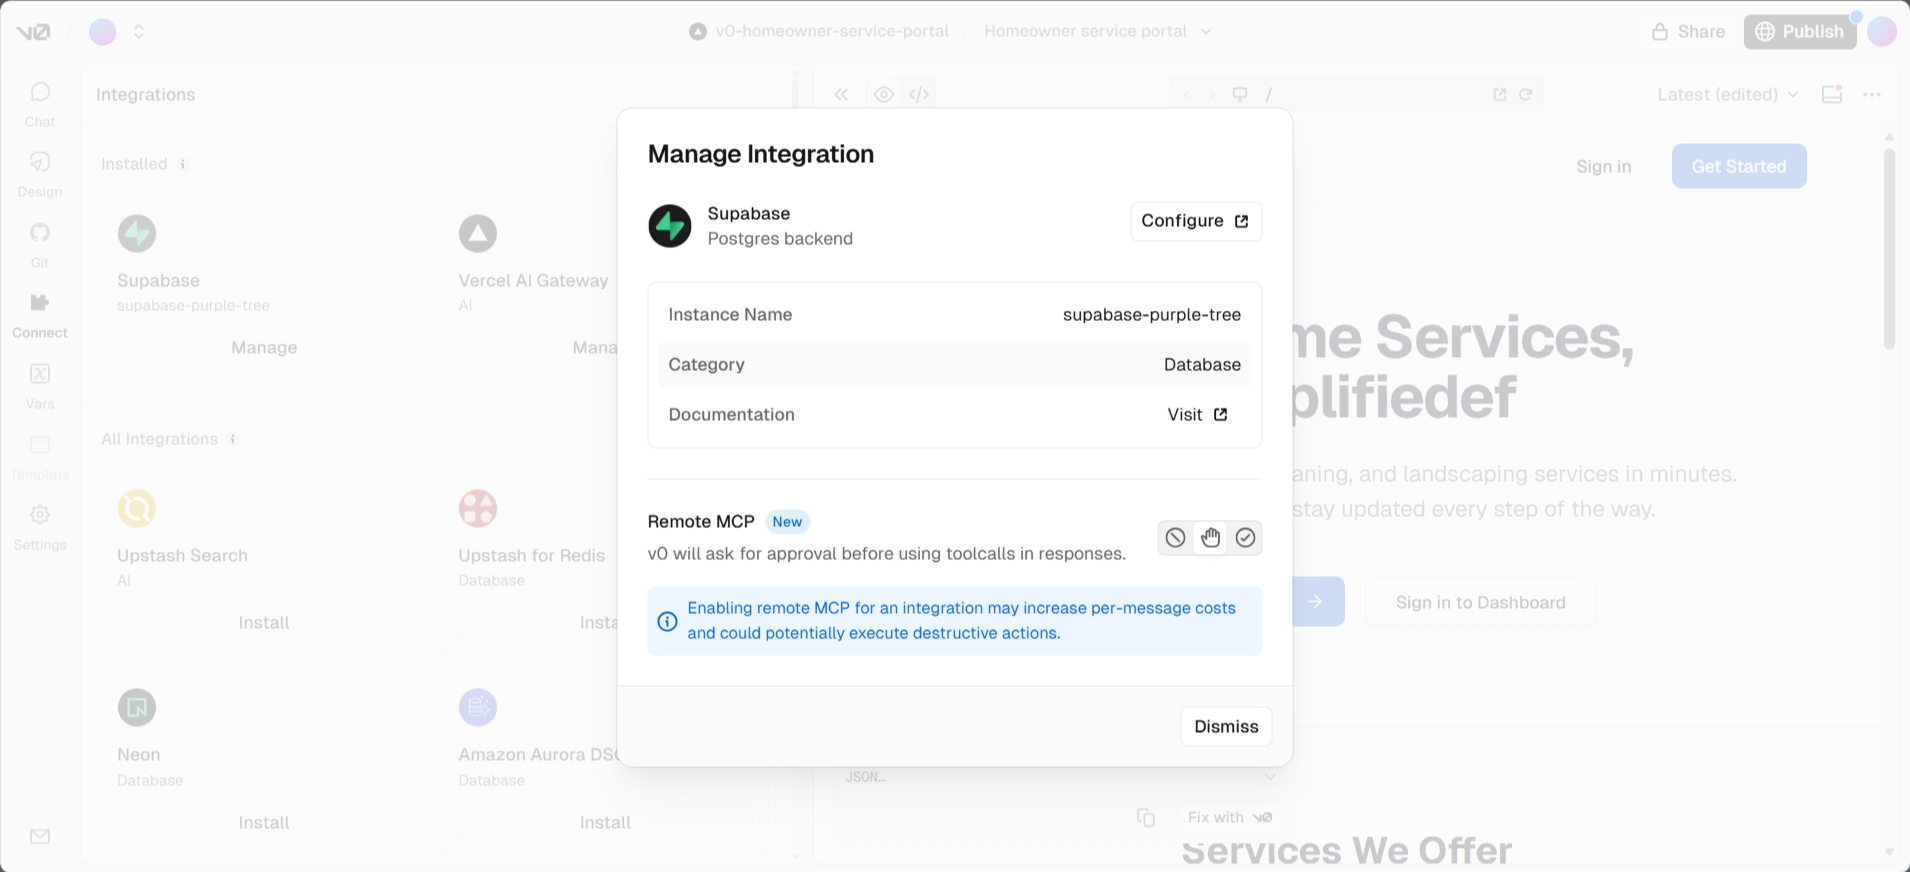The height and width of the screenshot is (872, 1910).
Task: Set Remote MCP to ask-for-approval hand option
Action: click(1211, 538)
